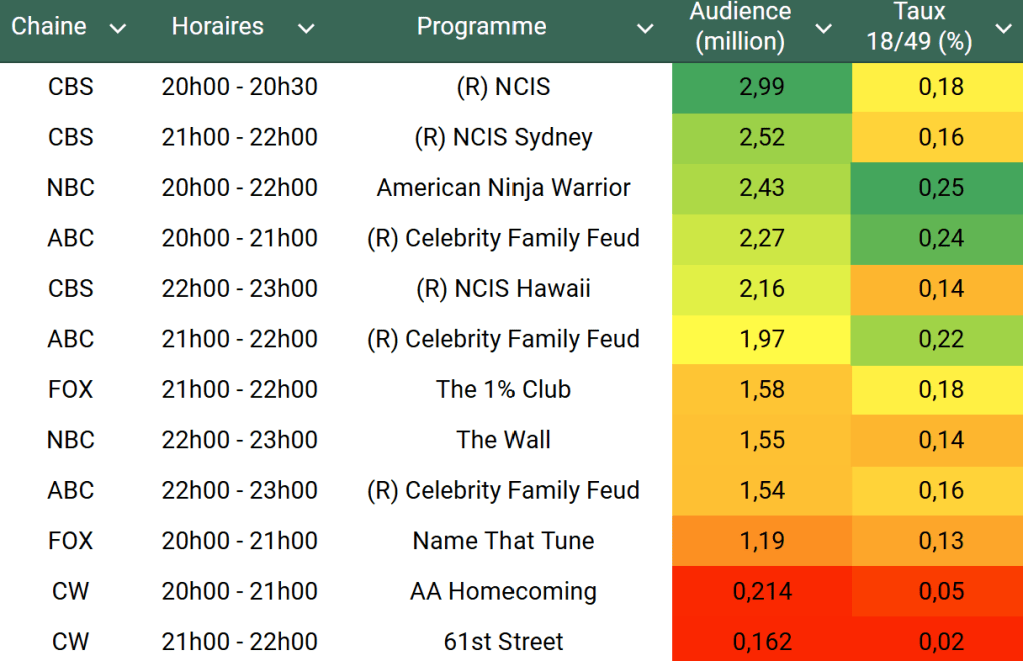Click the (R) NCIS Sydney cell
The image size is (1023, 661).
(x=503, y=137)
